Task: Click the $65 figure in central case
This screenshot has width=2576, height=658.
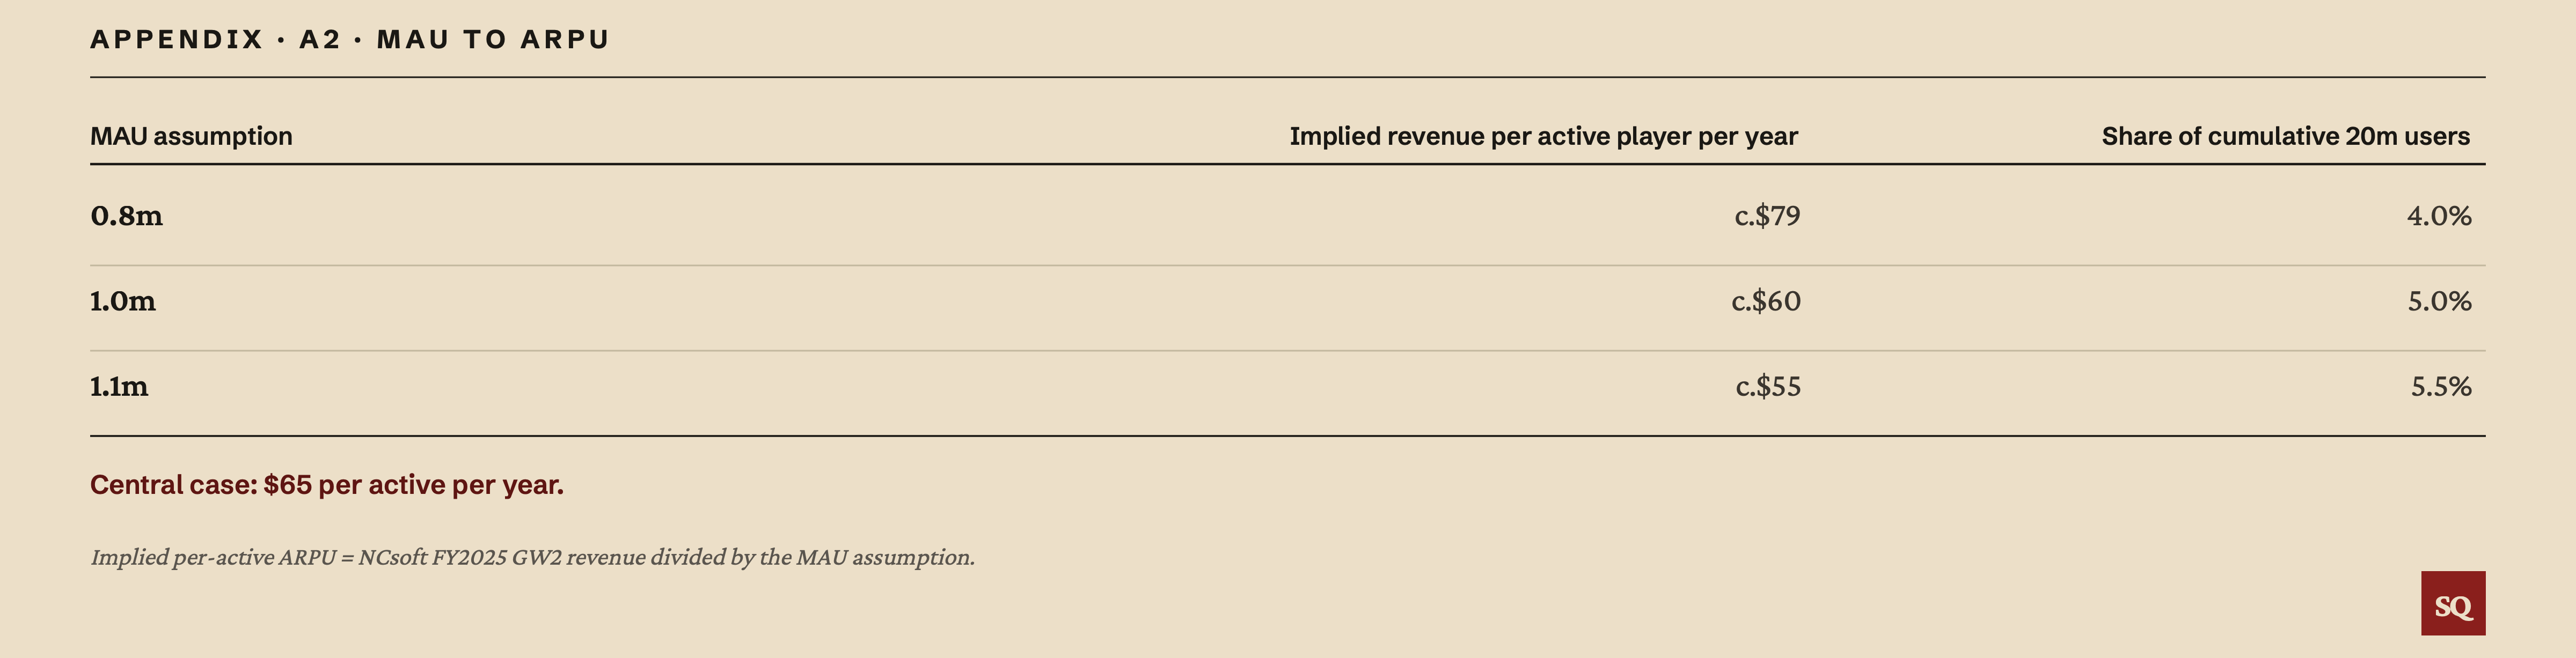Action: (288, 485)
